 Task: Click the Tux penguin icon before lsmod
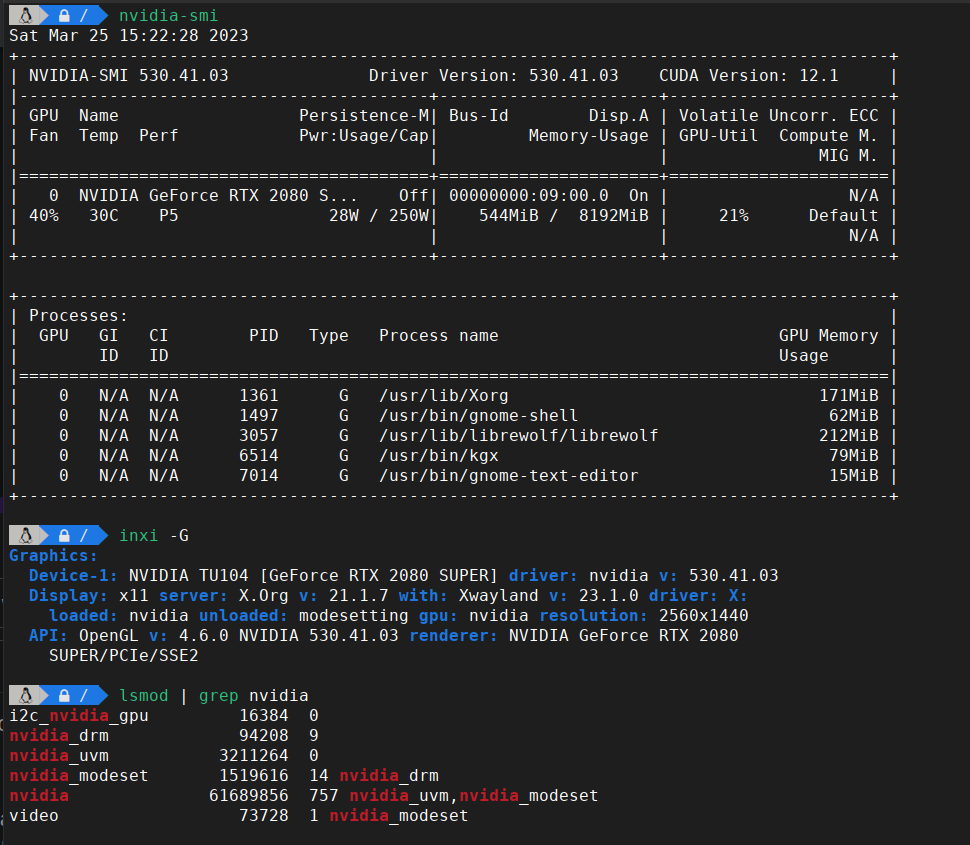pyautogui.click(x=25, y=695)
